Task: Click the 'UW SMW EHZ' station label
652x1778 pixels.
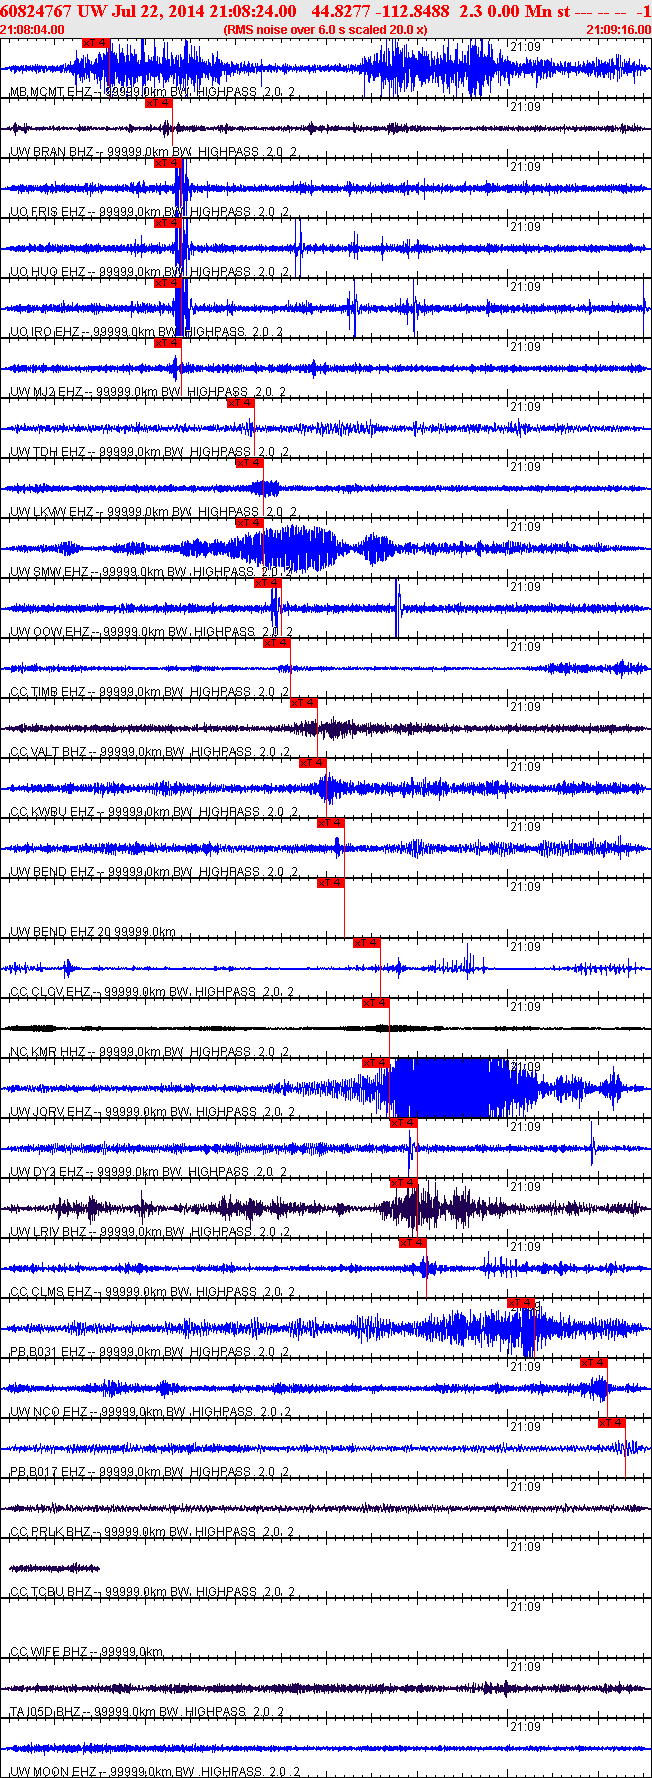Action: (x=49, y=572)
